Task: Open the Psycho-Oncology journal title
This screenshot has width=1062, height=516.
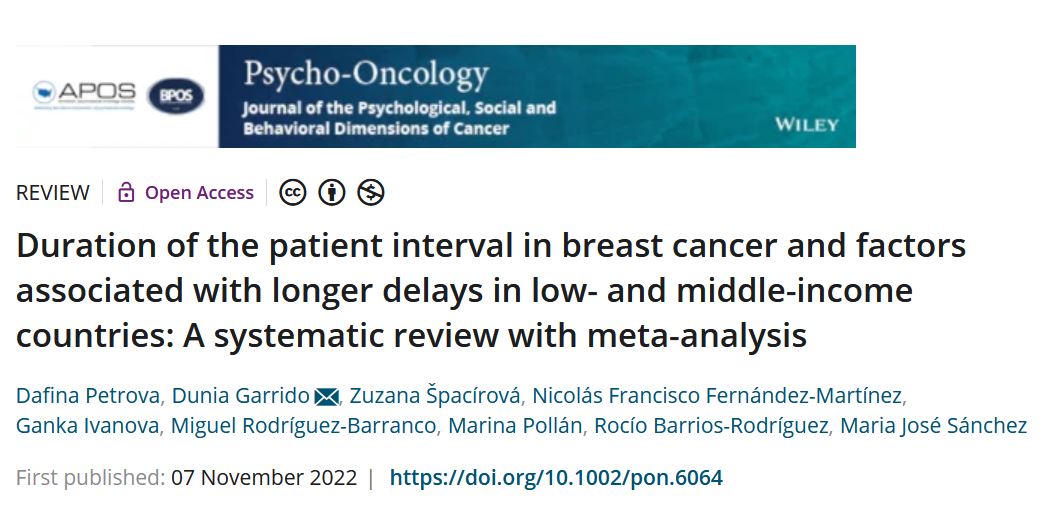Action: pyautogui.click(x=366, y=74)
